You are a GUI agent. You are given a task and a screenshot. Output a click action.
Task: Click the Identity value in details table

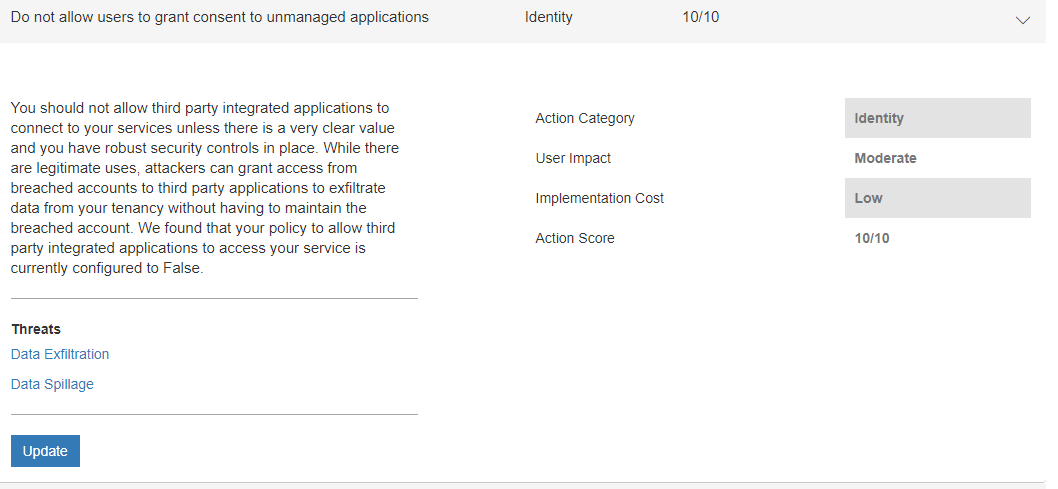click(879, 118)
